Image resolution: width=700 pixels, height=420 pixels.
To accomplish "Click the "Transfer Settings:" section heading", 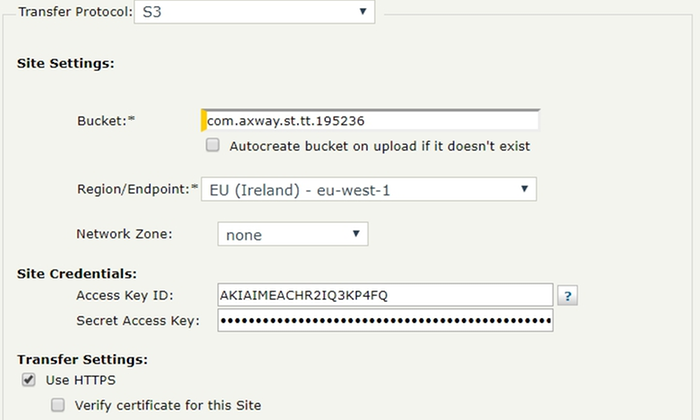I will [x=82, y=358].
